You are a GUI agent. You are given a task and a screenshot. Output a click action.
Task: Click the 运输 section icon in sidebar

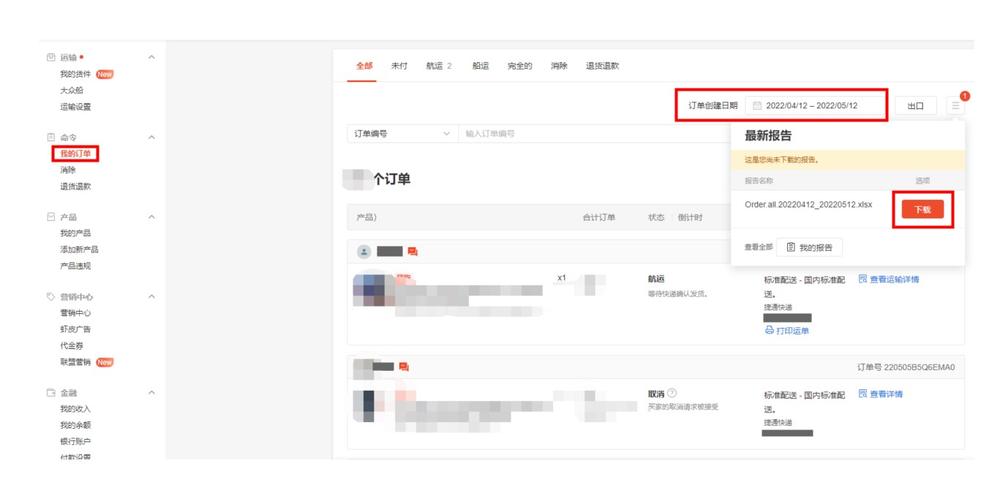tap(51, 58)
